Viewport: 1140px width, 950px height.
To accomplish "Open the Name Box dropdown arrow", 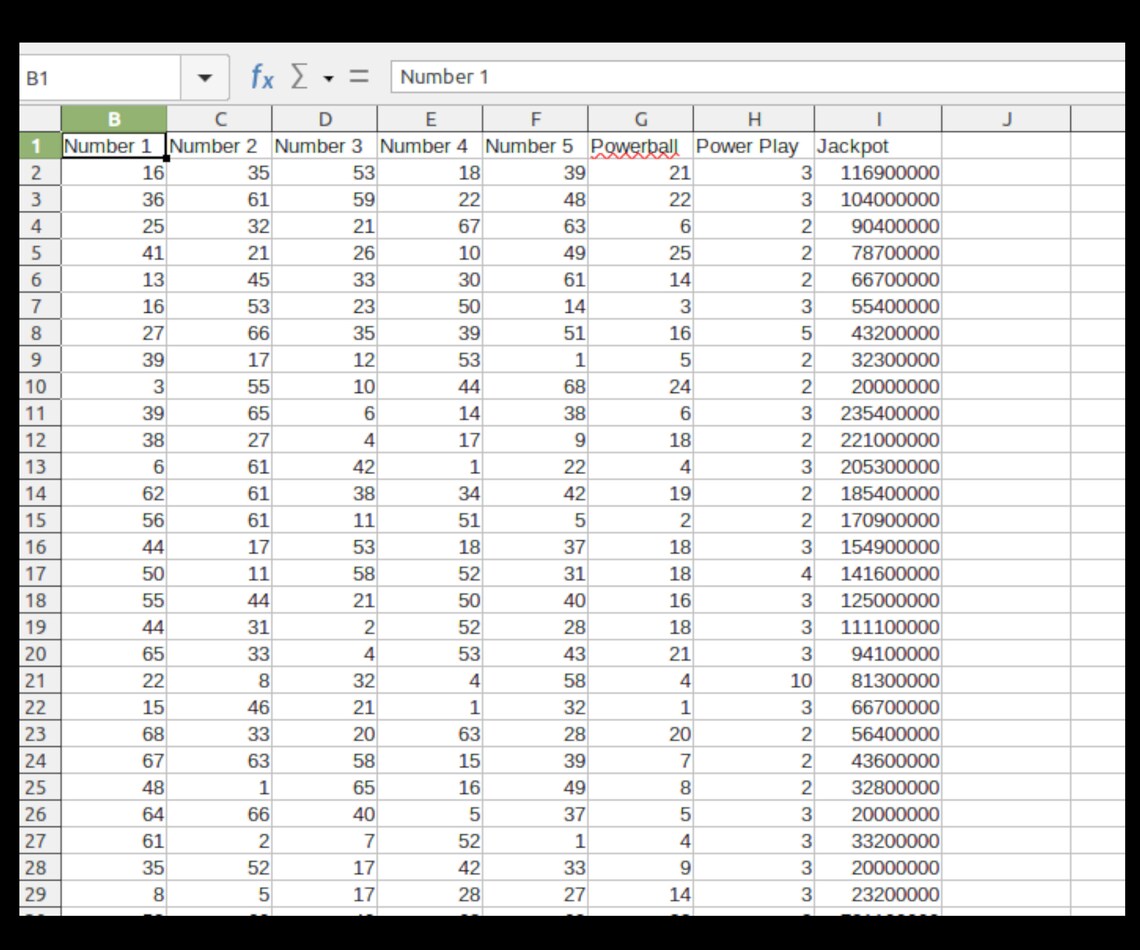I will pos(207,77).
